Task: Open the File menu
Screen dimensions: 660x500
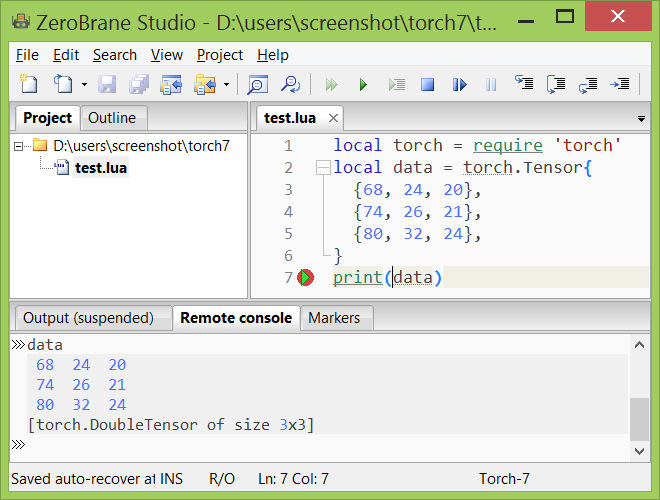Action: (x=27, y=55)
